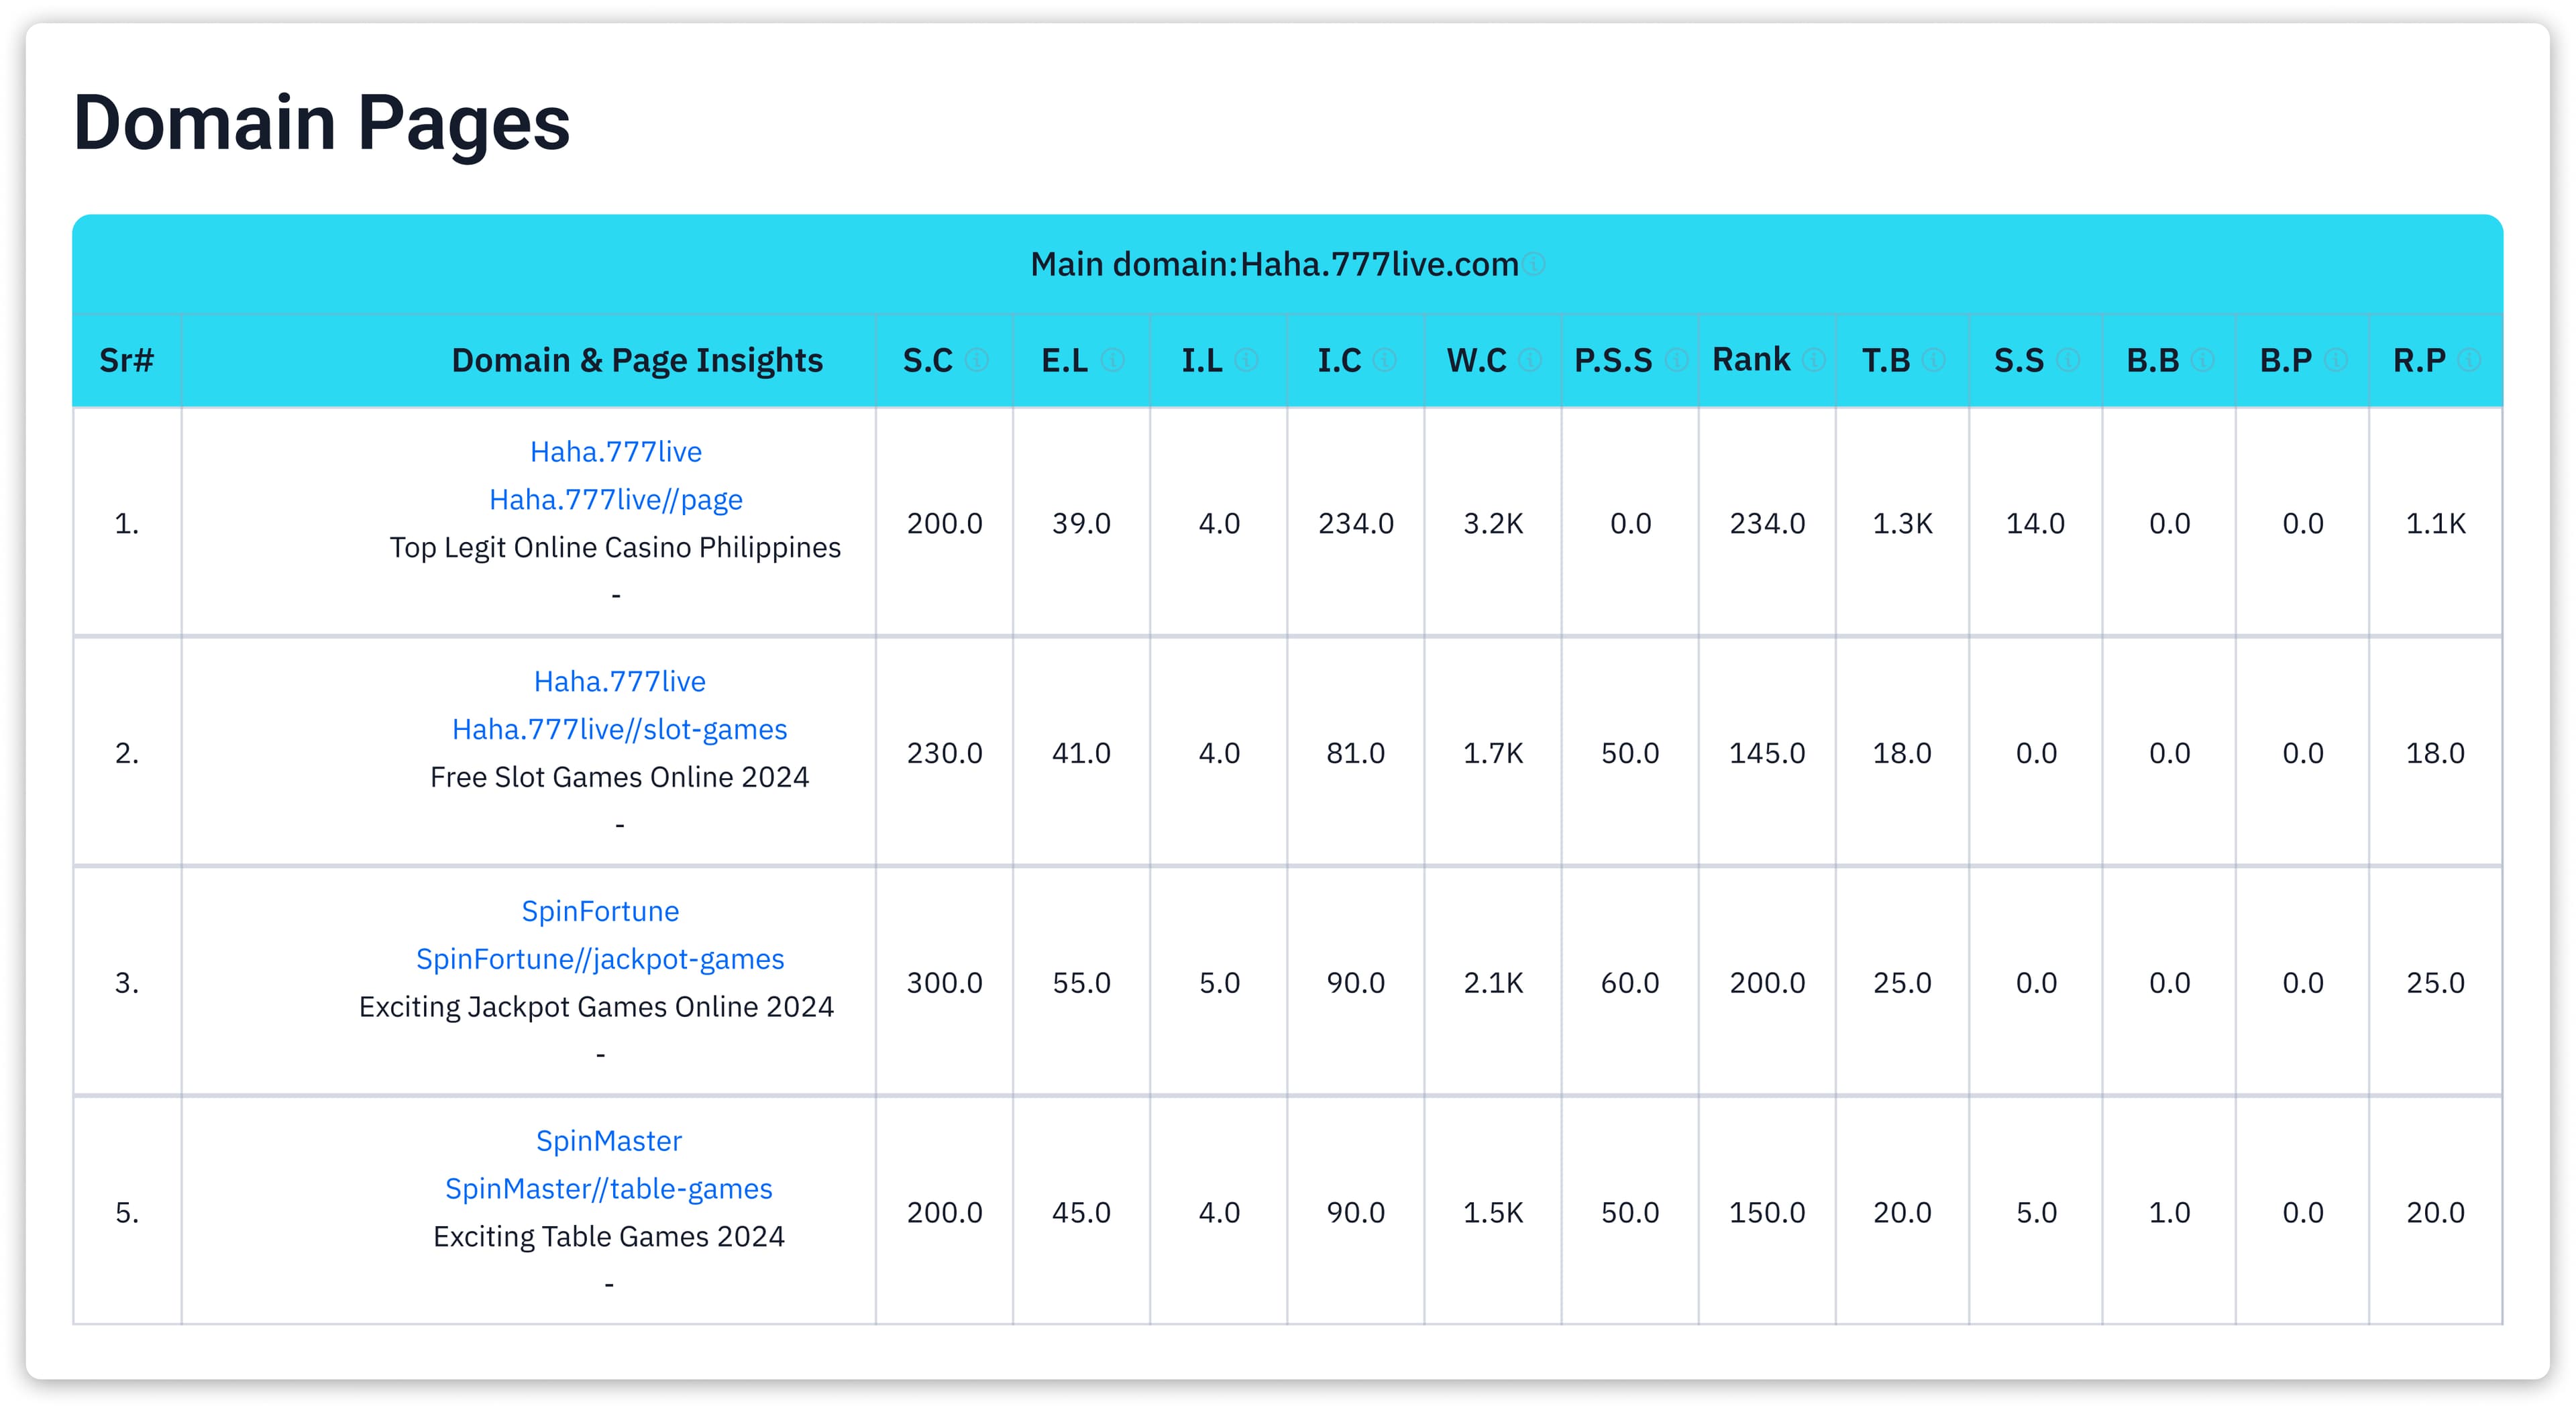Image resolution: width=2576 pixels, height=1408 pixels.
Task: Click info icon next to S.C header
Action: (976, 360)
